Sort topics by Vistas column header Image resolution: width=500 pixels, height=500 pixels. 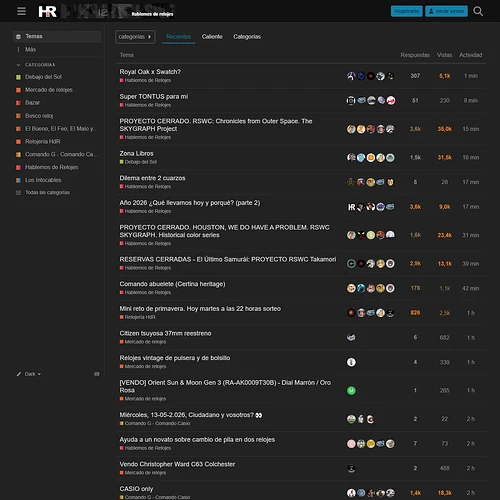point(444,55)
